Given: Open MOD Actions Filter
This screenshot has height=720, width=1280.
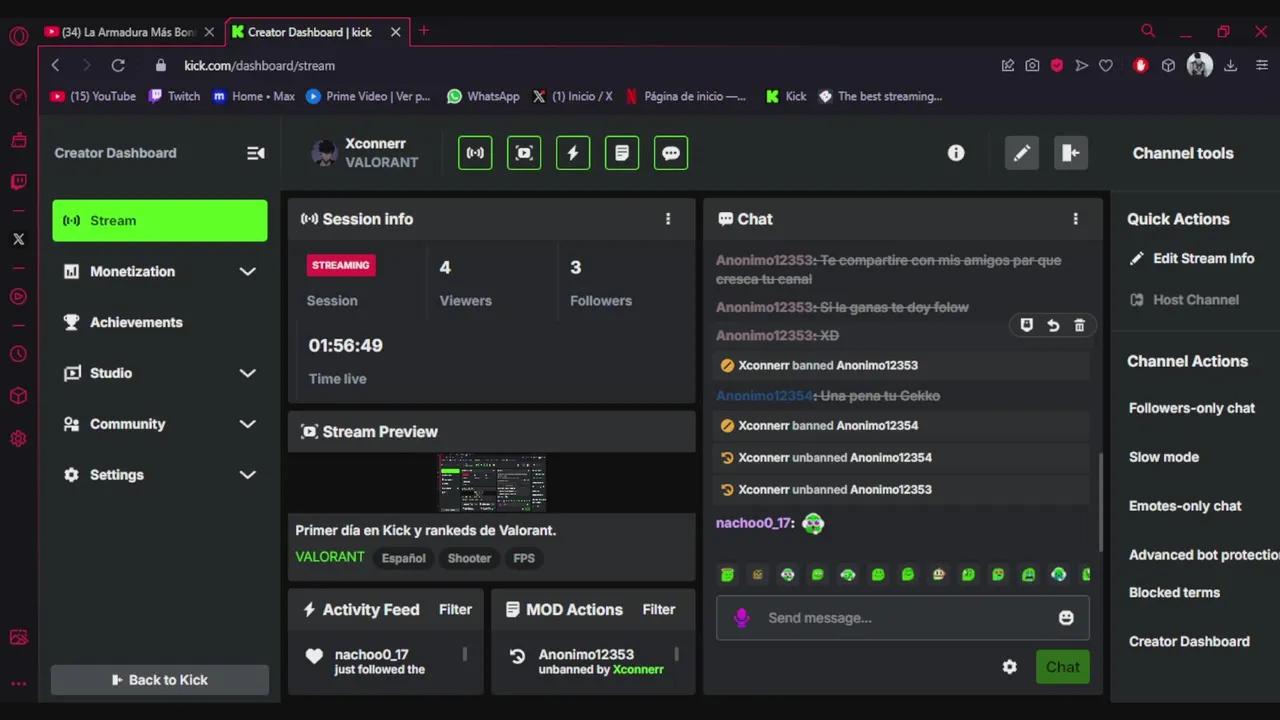Looking at the screenshot, I should coord(659,609).
